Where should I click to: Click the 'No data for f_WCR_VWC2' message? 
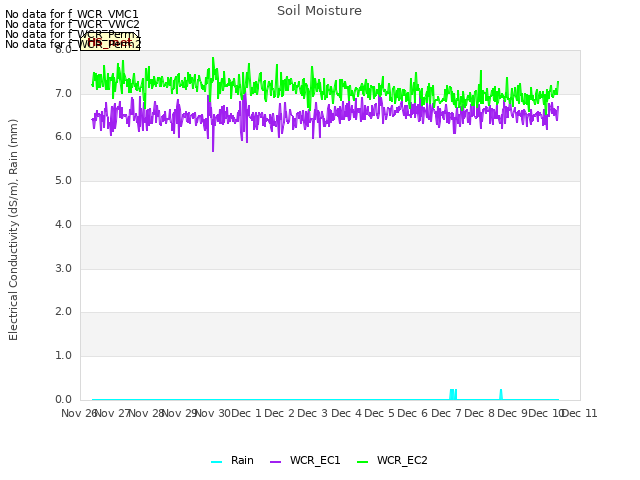(x=72, y=24)
